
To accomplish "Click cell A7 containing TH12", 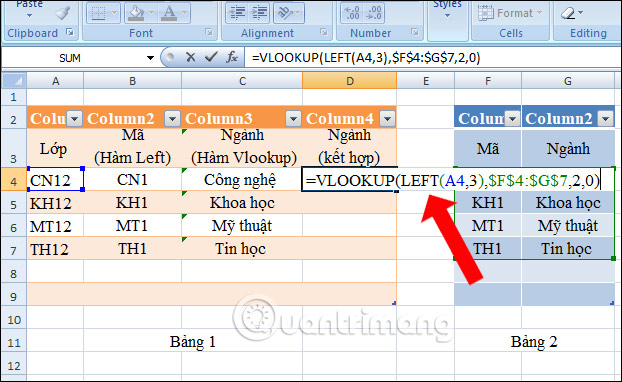I will (x=55, y=249).
